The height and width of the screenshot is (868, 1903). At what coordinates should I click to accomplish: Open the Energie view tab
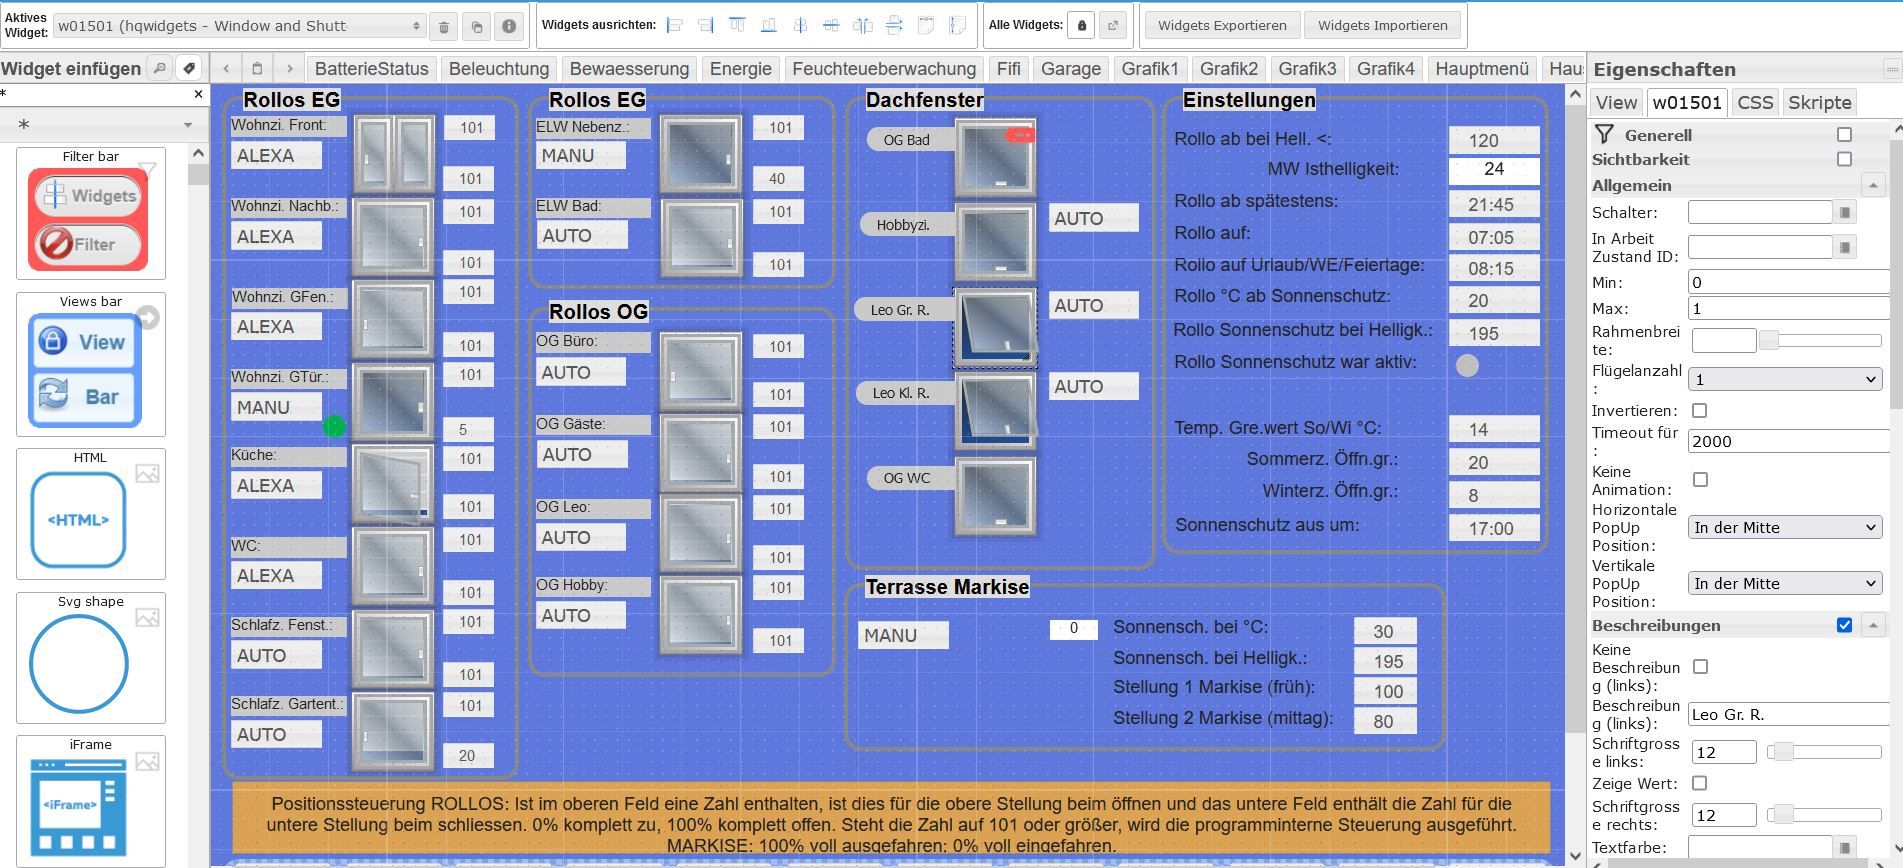point(741,69)
